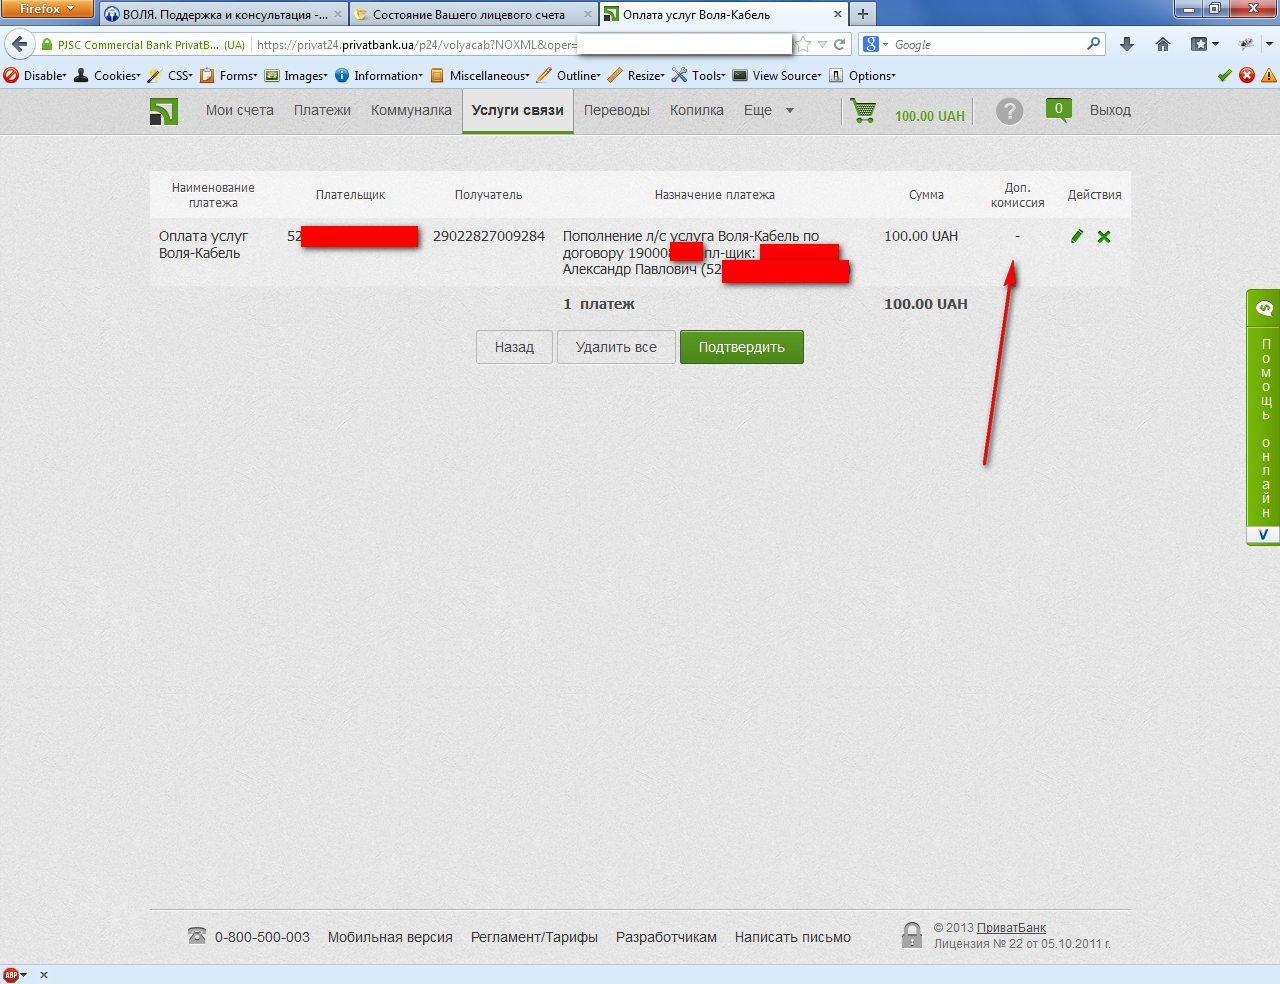Go back to the previous page
Image resolution: width=1280 pixels, height=984 pixels.
pyautogui.click(x=19, y=44)
